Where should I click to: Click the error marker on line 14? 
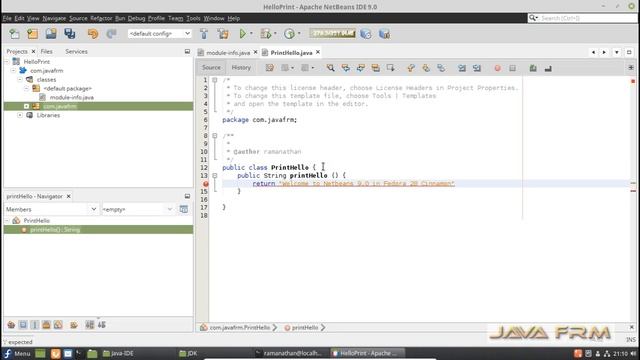click(x=205, y=184)
